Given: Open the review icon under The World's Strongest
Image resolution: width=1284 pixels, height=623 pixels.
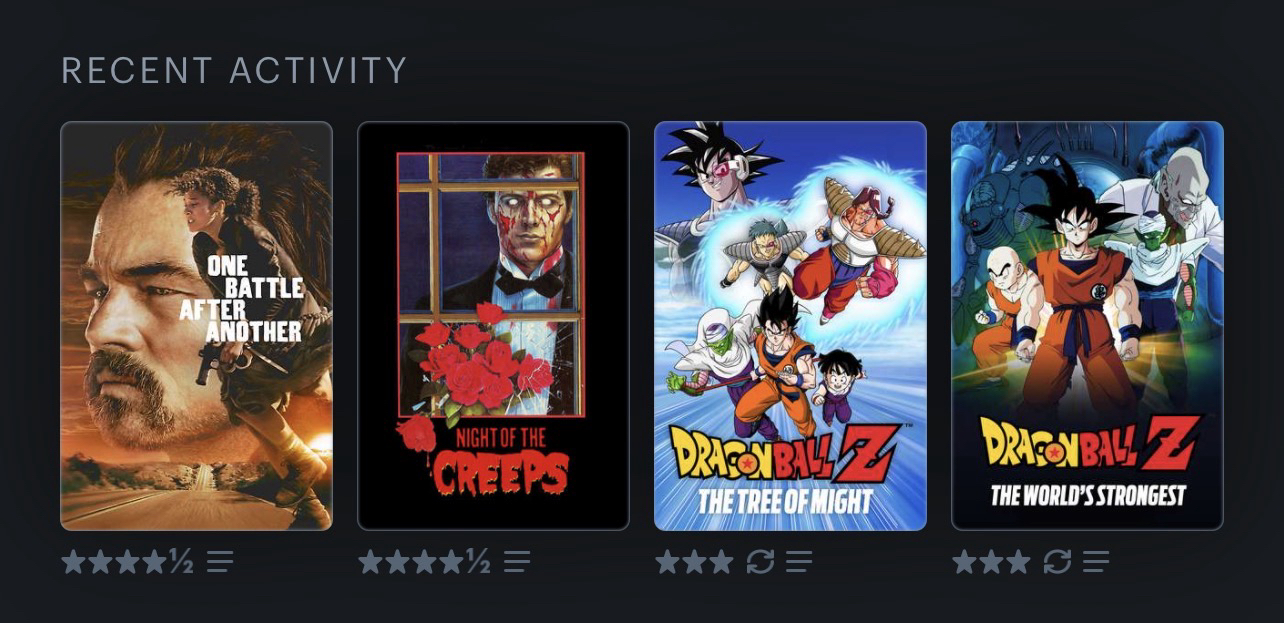Looking at the screenshot, I should tap(1096, 562).
